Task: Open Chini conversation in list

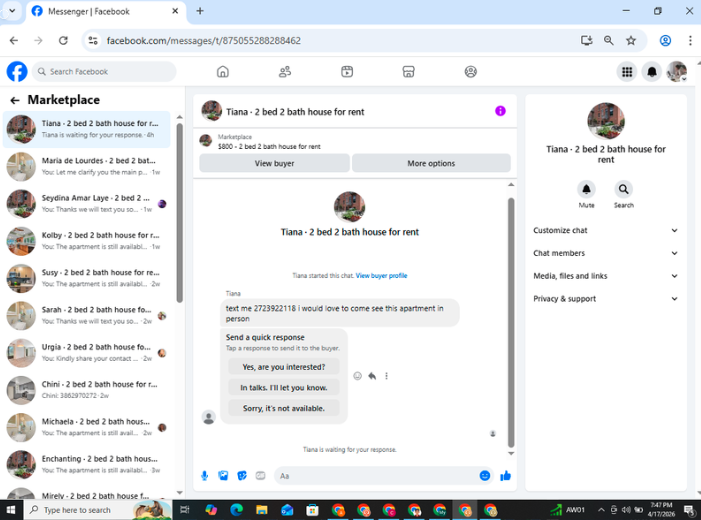Action: pos(86,390)
